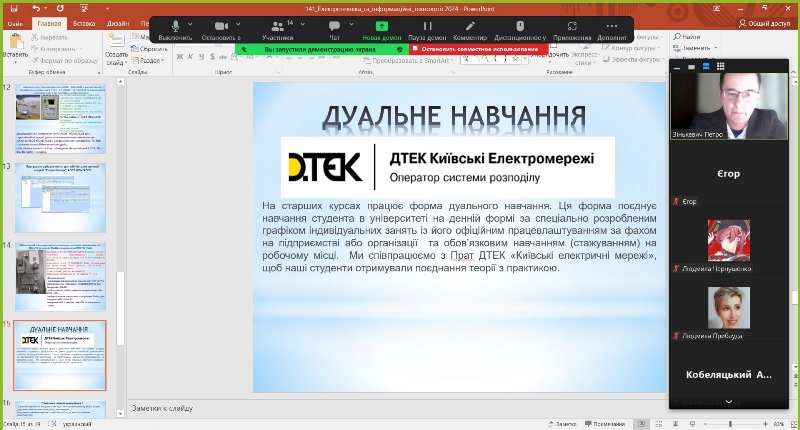Click the zoom slider handle
The height and width of the screenshot is (430, 800).
730,424
